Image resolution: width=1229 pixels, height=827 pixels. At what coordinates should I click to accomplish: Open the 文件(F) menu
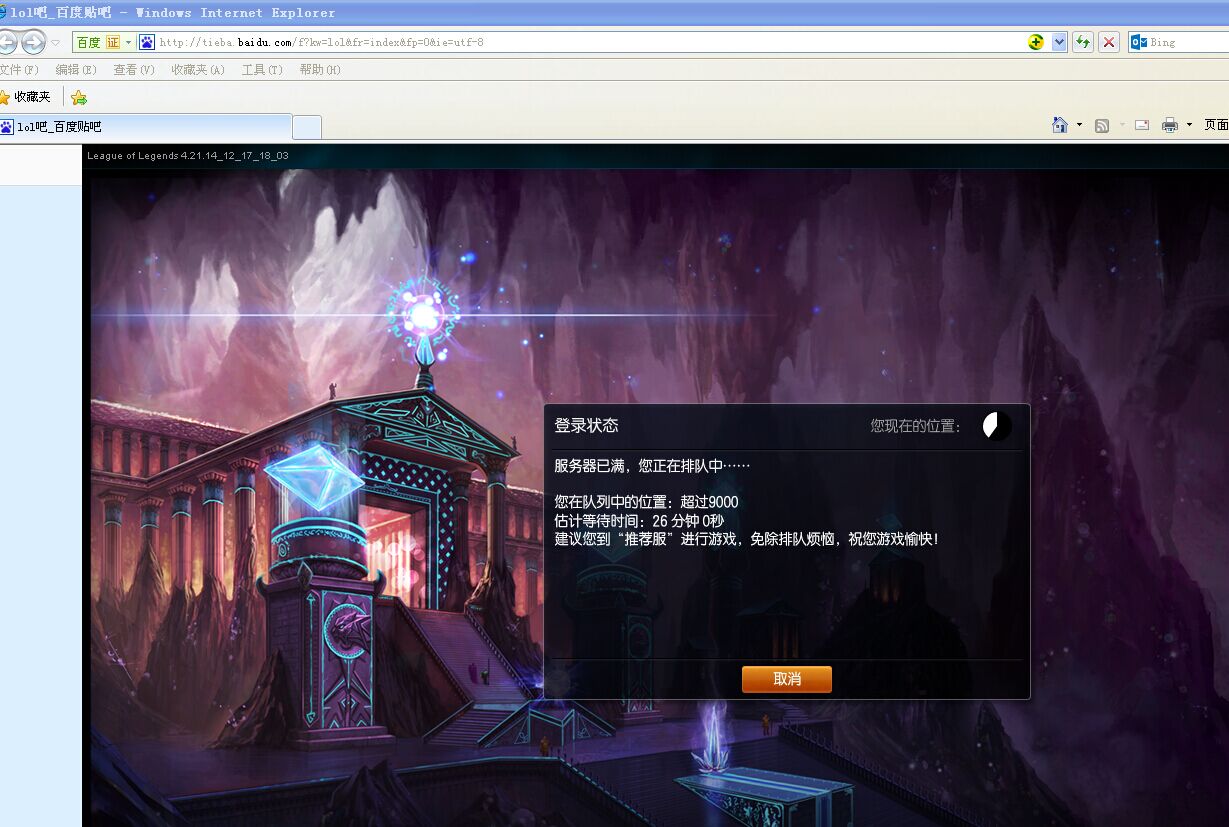click(19, 70)
